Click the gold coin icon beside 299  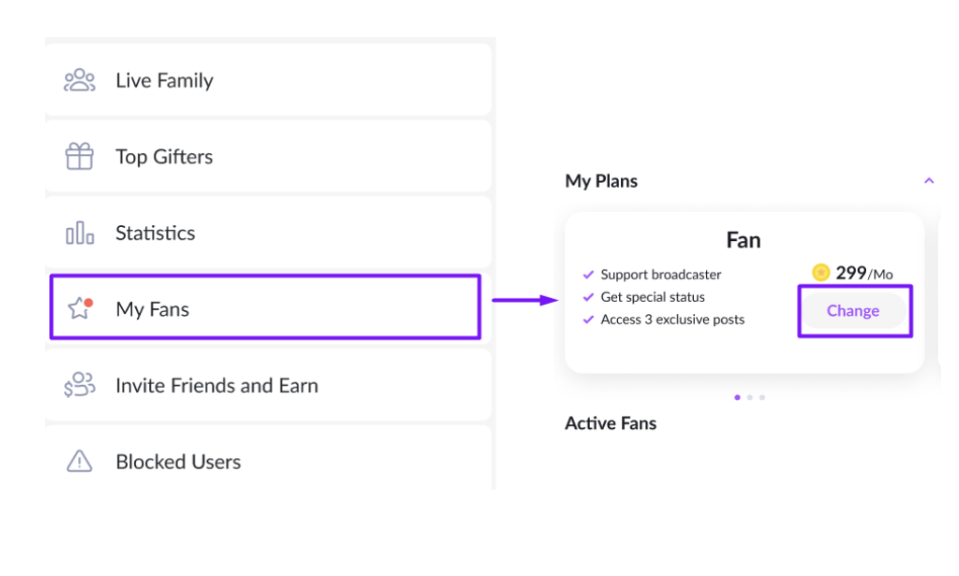point(821,273)
